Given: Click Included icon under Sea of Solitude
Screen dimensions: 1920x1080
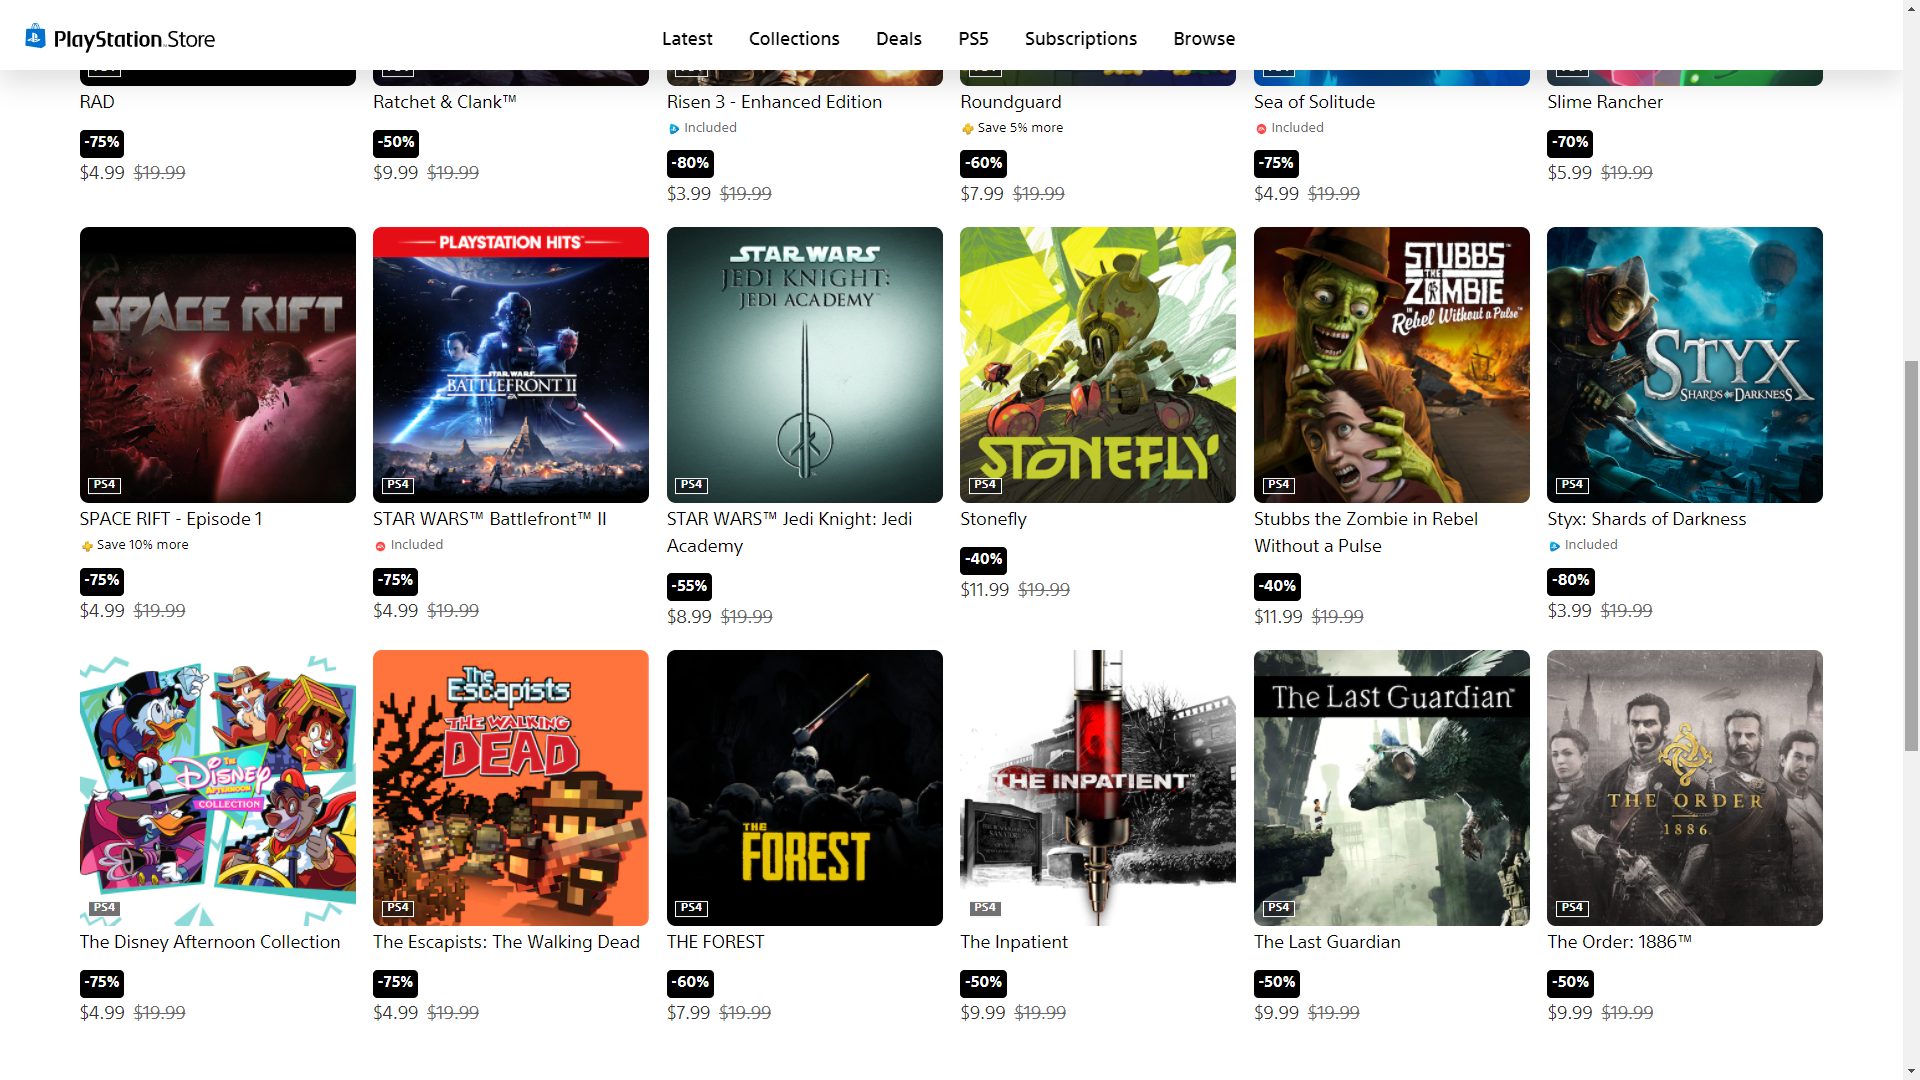Looking at the screenshot, I should (1261, 129).
